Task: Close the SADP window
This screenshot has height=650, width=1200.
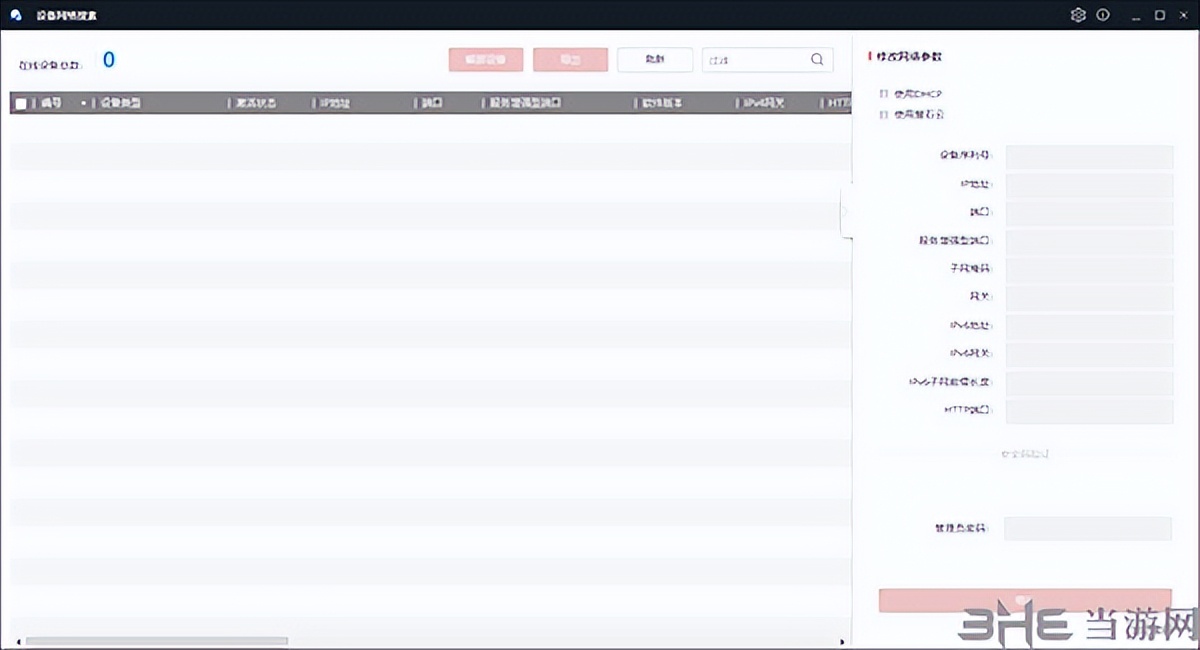Action: coord(1183,15)
